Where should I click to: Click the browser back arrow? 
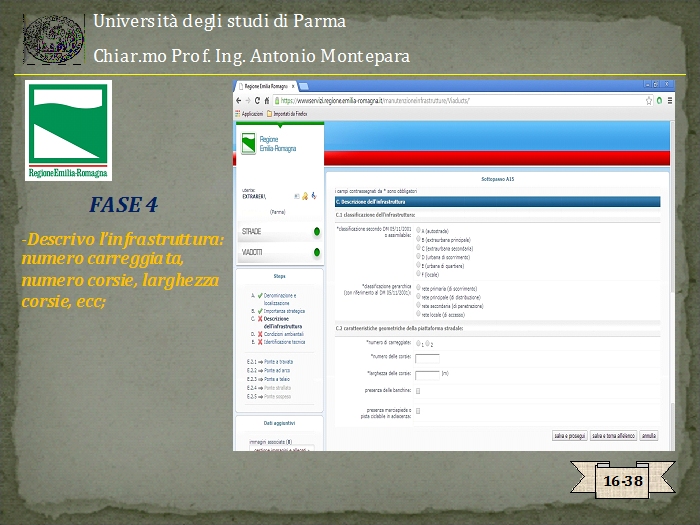[238, 101]
